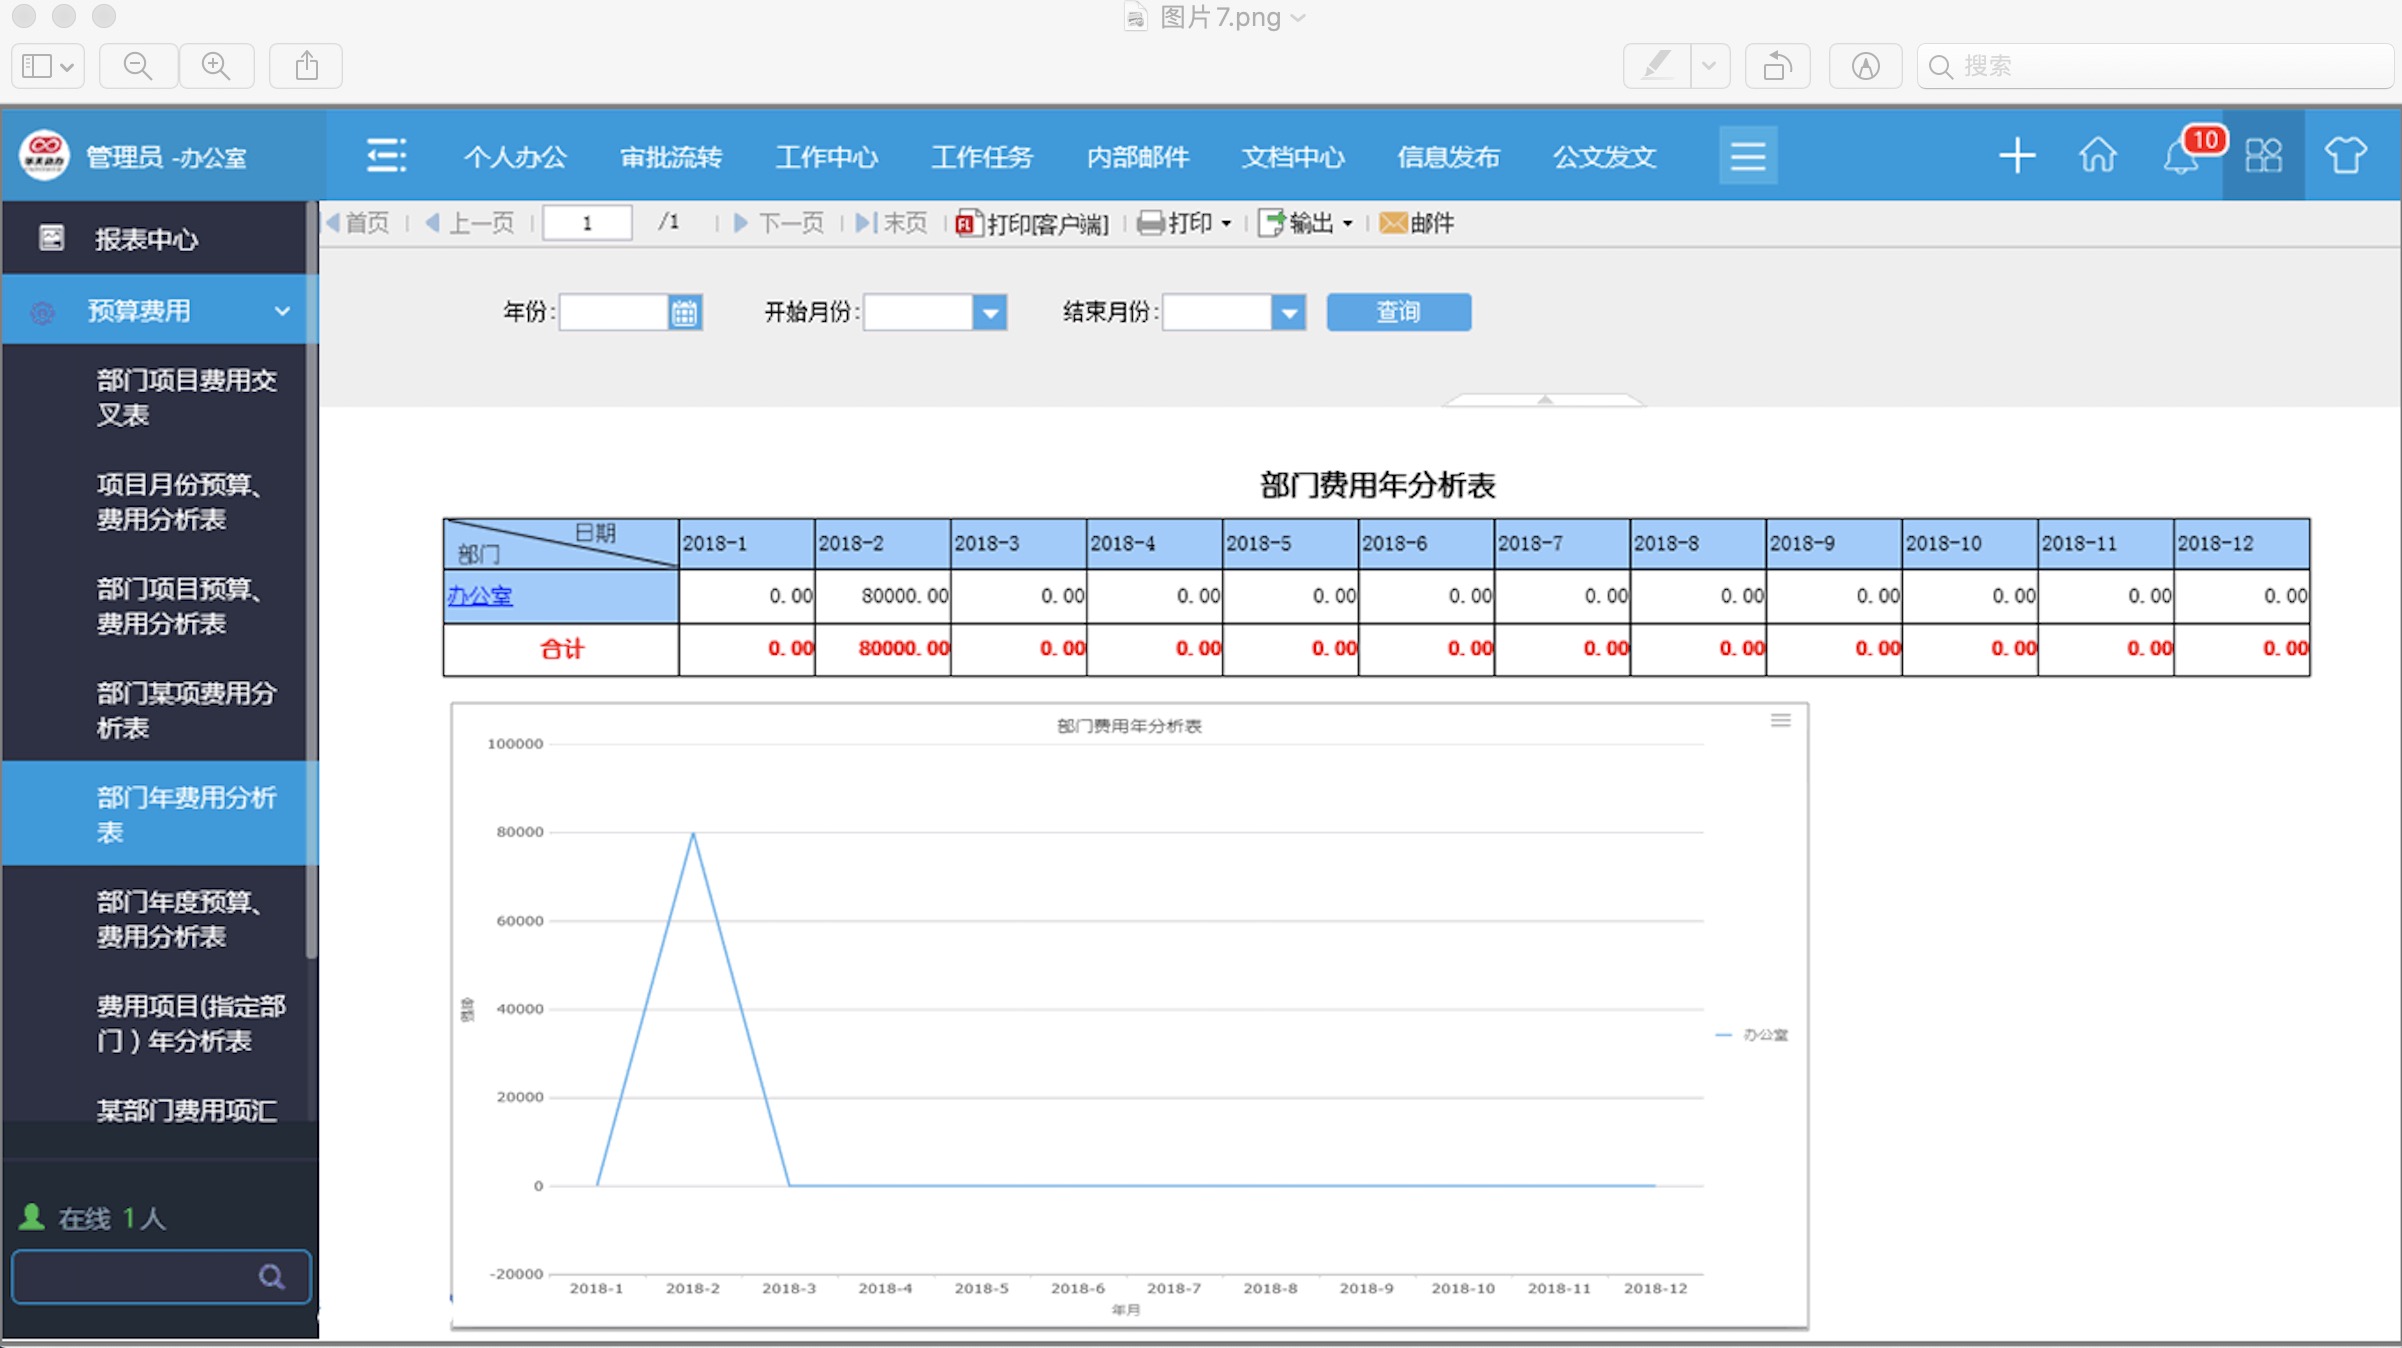This screenshot has width=2402, height=1348.
Task: Send report by clicking the 邮件 mail icon
Action: click(x=1416, y=223)
